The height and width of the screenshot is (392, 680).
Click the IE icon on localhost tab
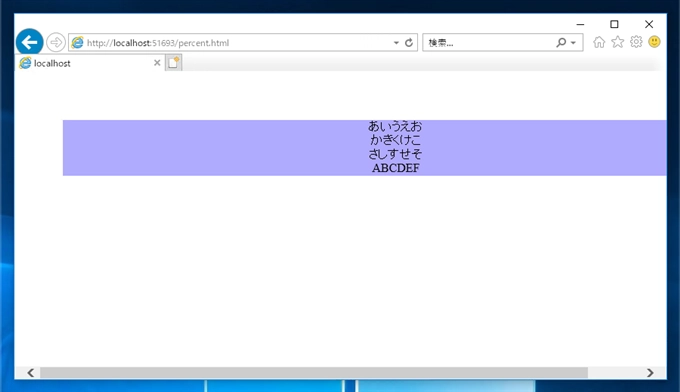click(x=25, y=63)
